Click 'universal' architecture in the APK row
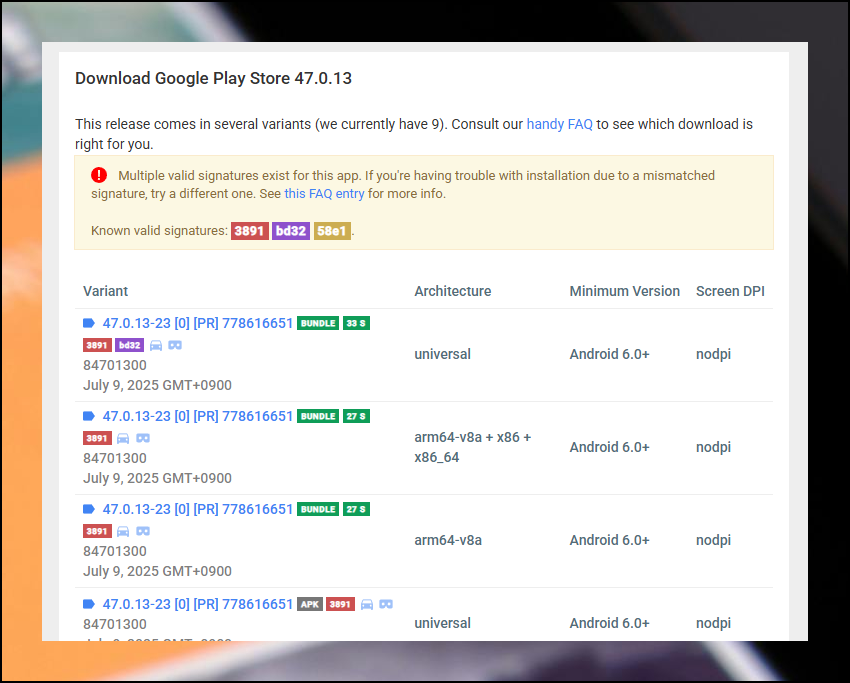 click(442, 623)
